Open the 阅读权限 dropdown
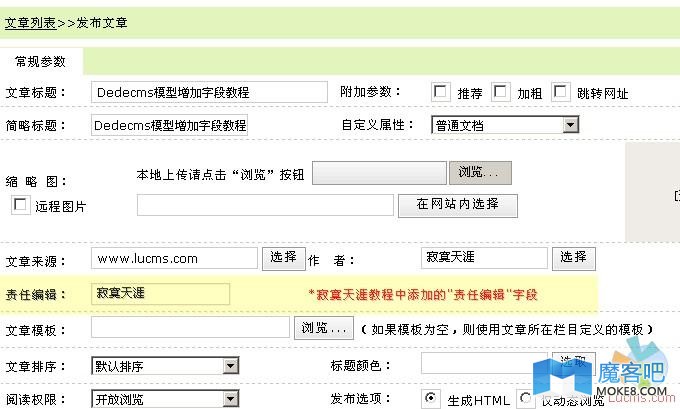The image size is (680, 409). click(164, 399)
